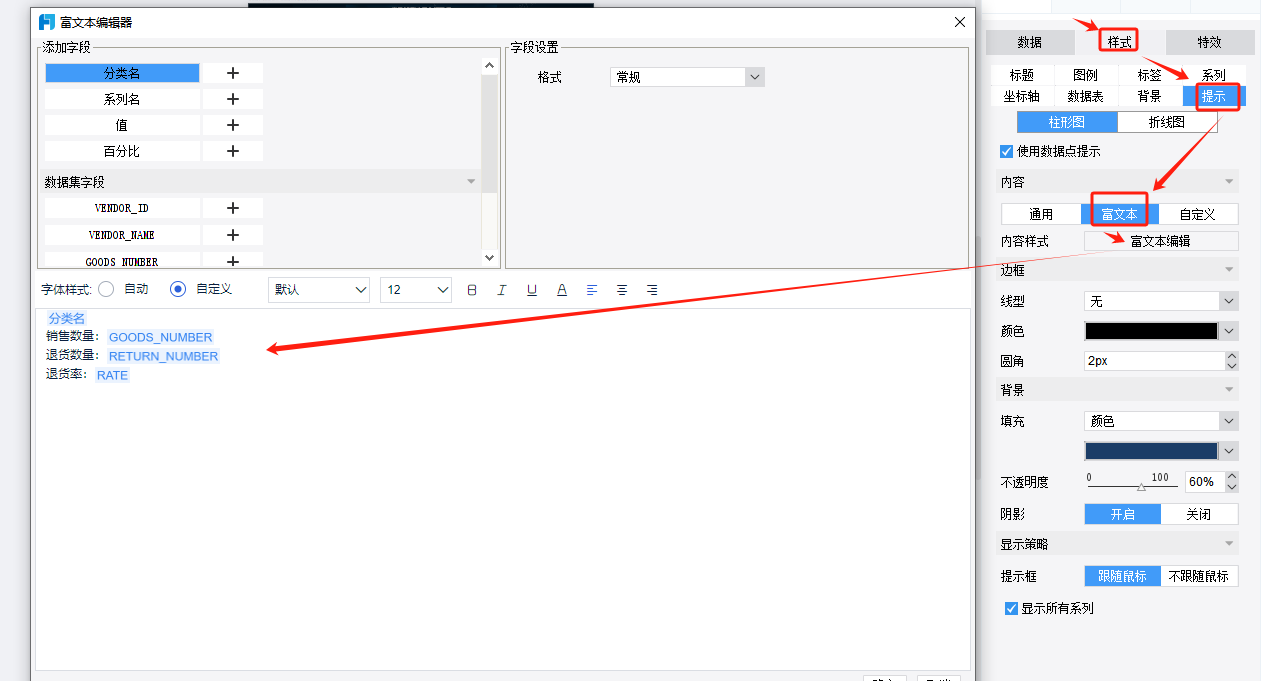Click the opacity value field 60%
Image resolution: width=1261 pixels, height=681 pixels.
coord(1204,482)
